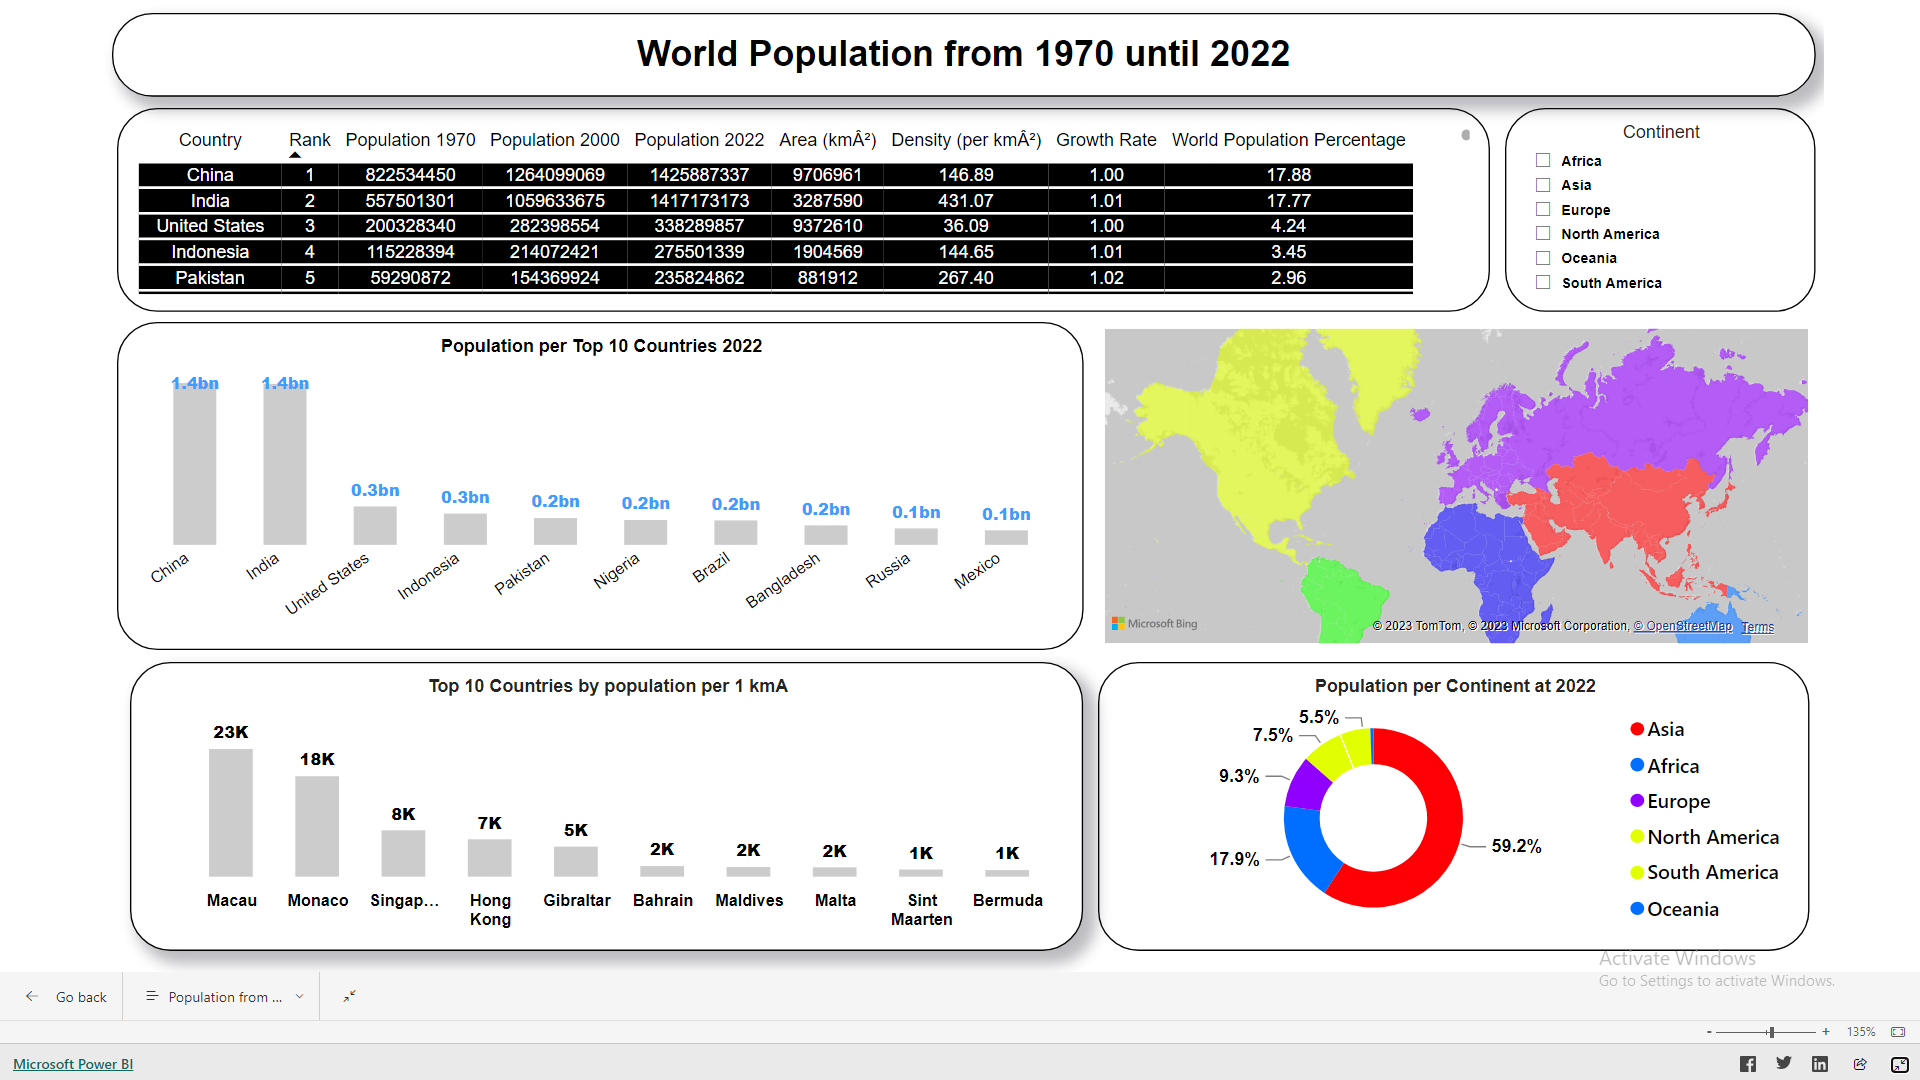Open the Population from page dropdown

pos(224,997)
